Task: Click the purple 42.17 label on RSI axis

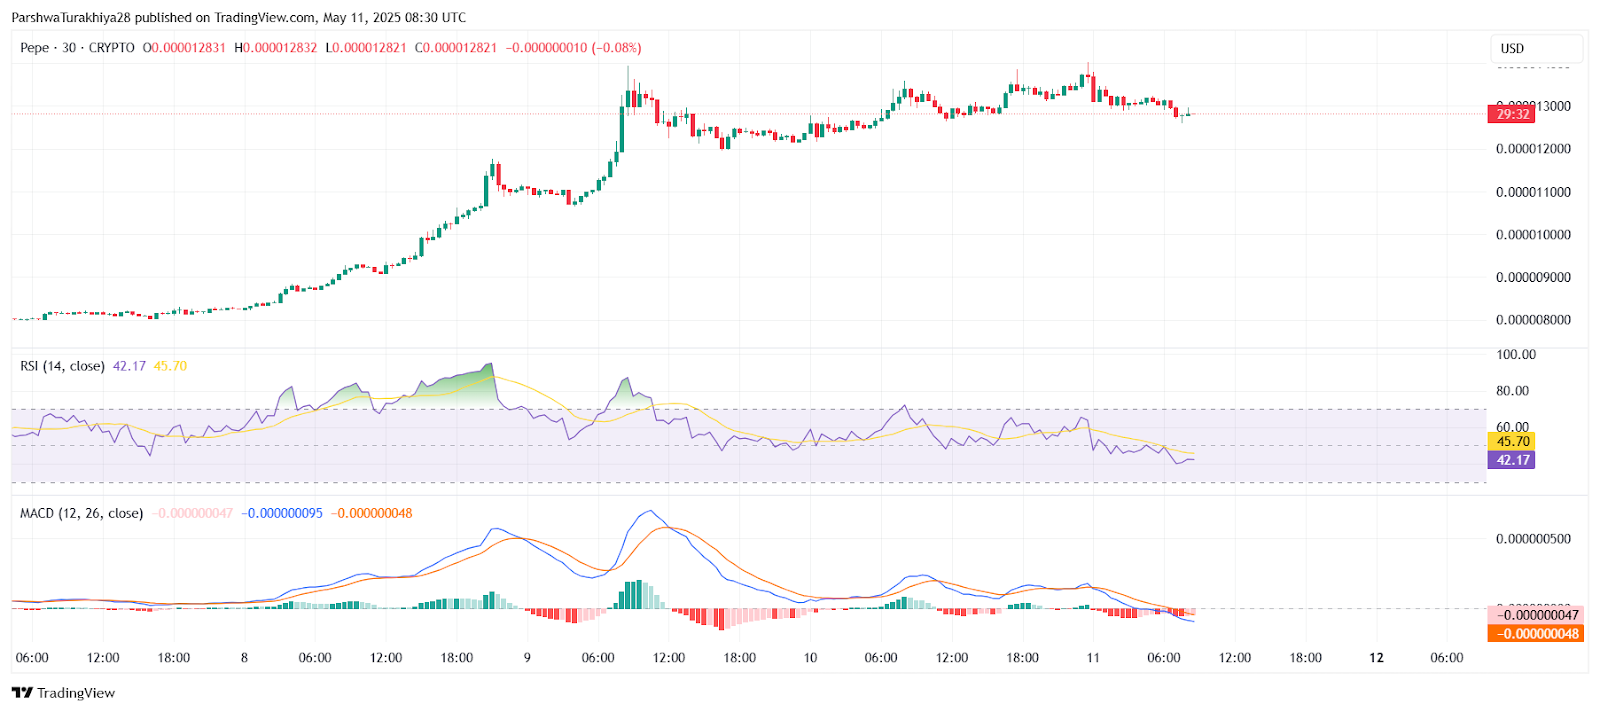Action: point(1512,460)
